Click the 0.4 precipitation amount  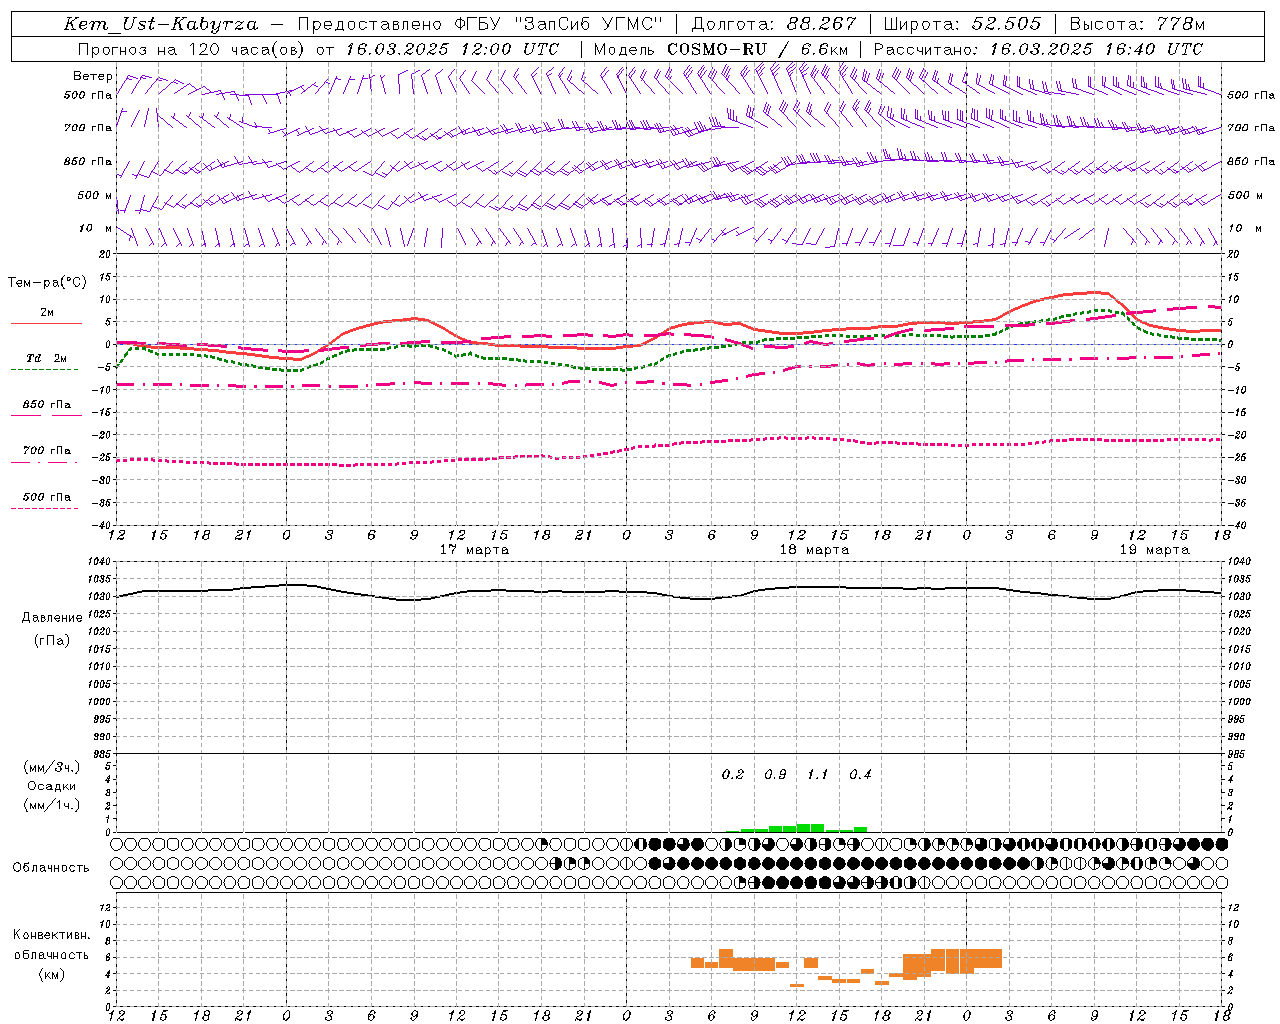860,775
